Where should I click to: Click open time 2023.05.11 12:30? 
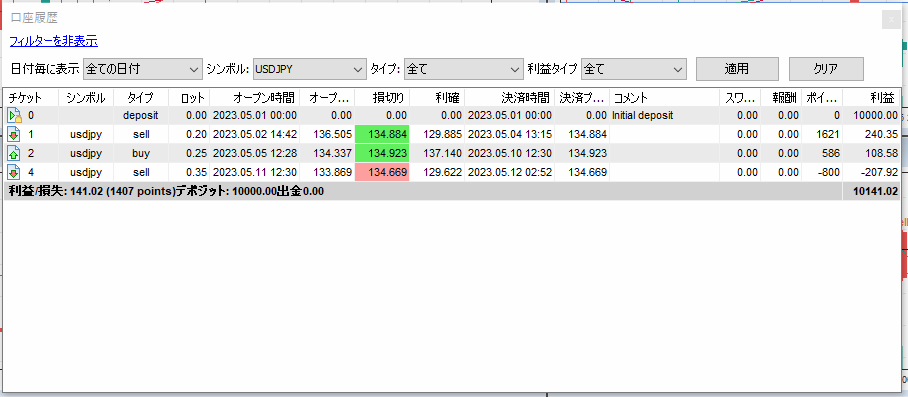click(255, 172)
